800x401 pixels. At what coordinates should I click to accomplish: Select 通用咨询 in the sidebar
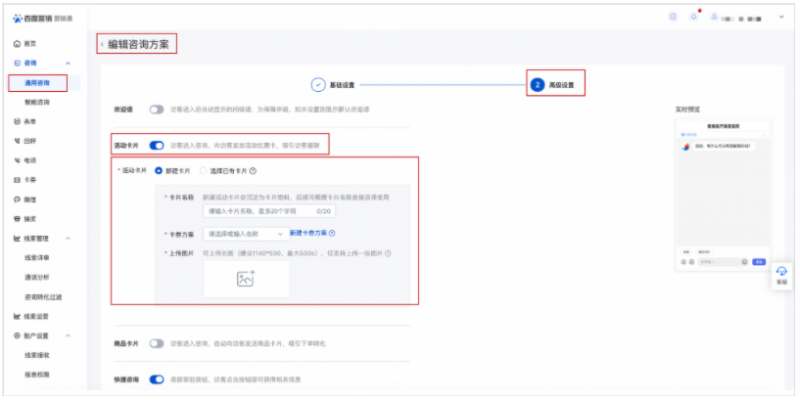coord(38,83)
